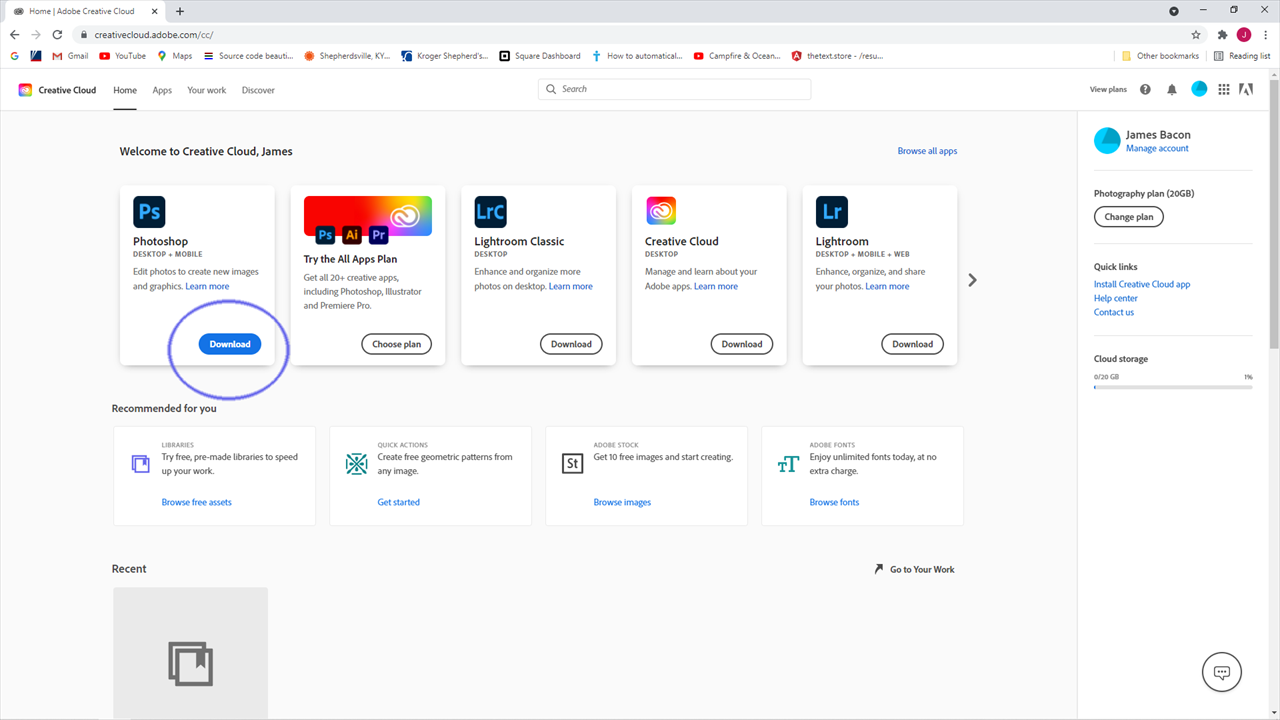Open the chat support bubble icon
The width and height of the screenshot is (1280, 720).
(x=1221, y=672)
